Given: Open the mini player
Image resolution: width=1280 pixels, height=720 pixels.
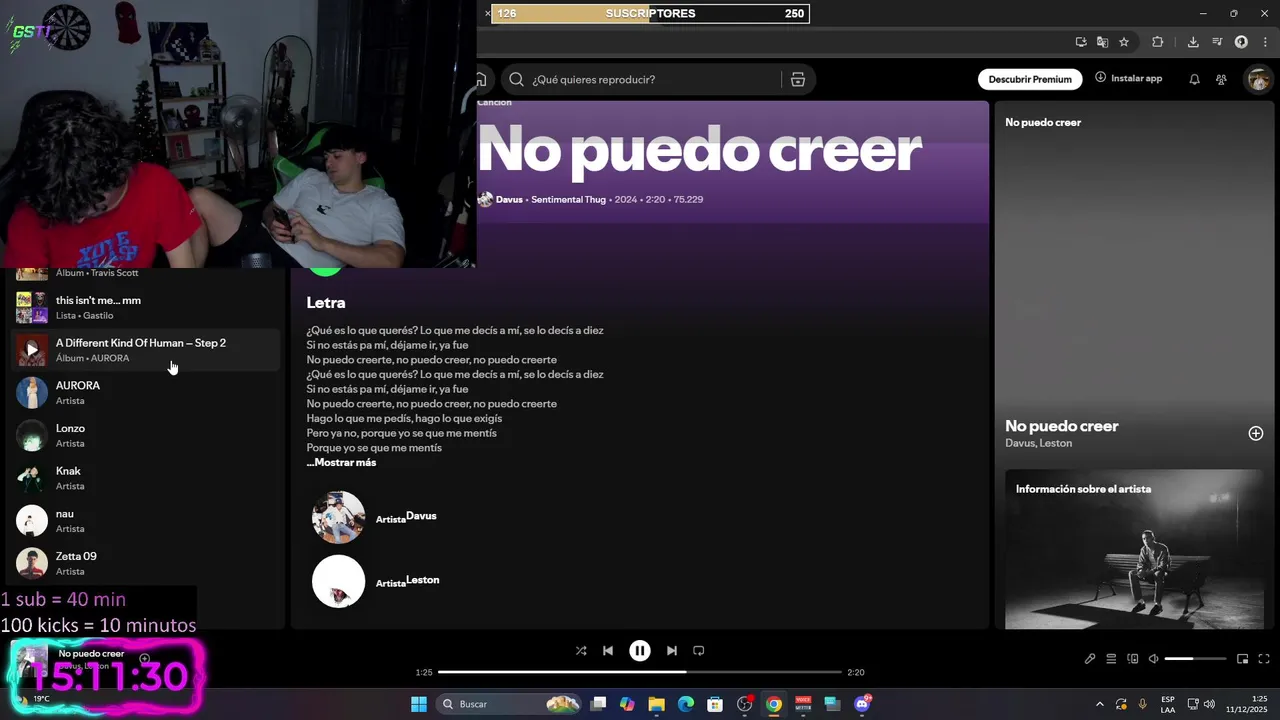Looking at the screenshot, I should tap(1242, 659).
